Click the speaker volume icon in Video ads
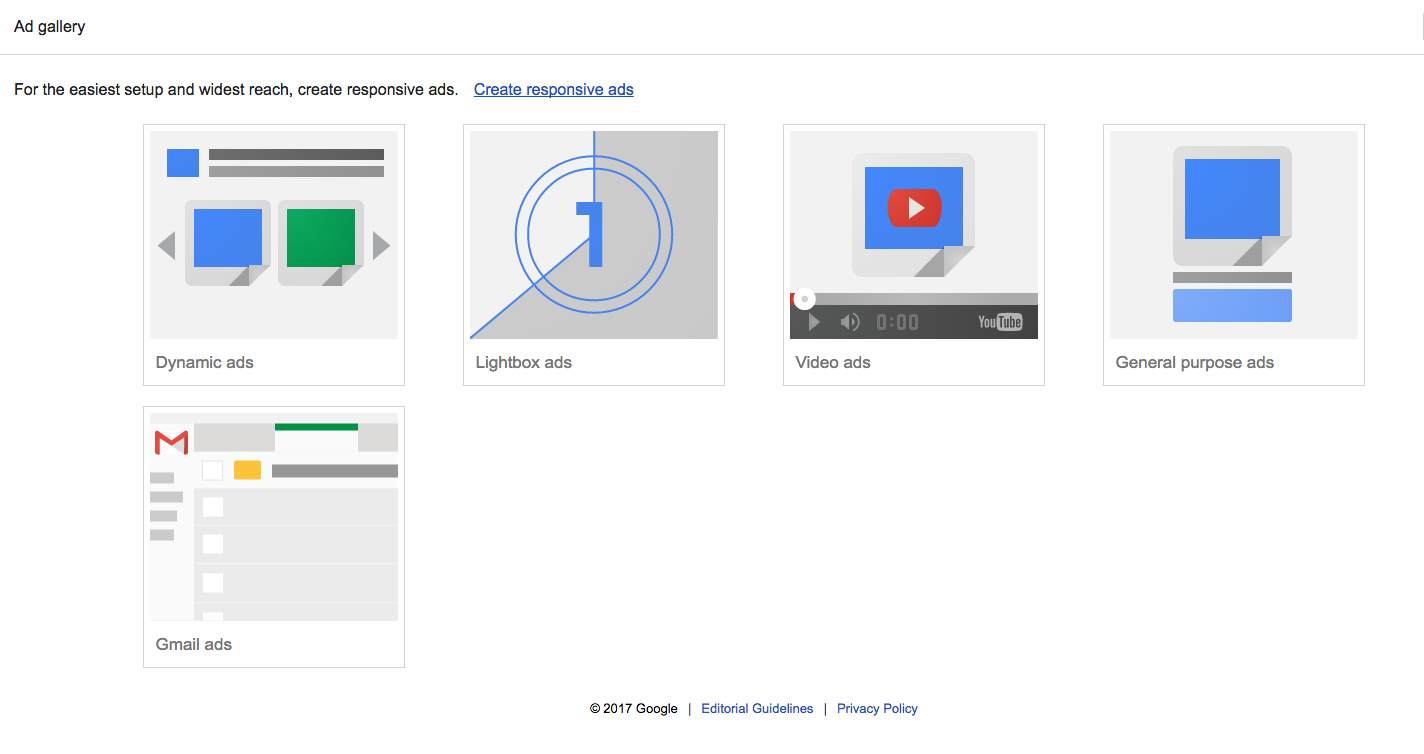This screenshot has height=754, width=1424. [850, 322]
